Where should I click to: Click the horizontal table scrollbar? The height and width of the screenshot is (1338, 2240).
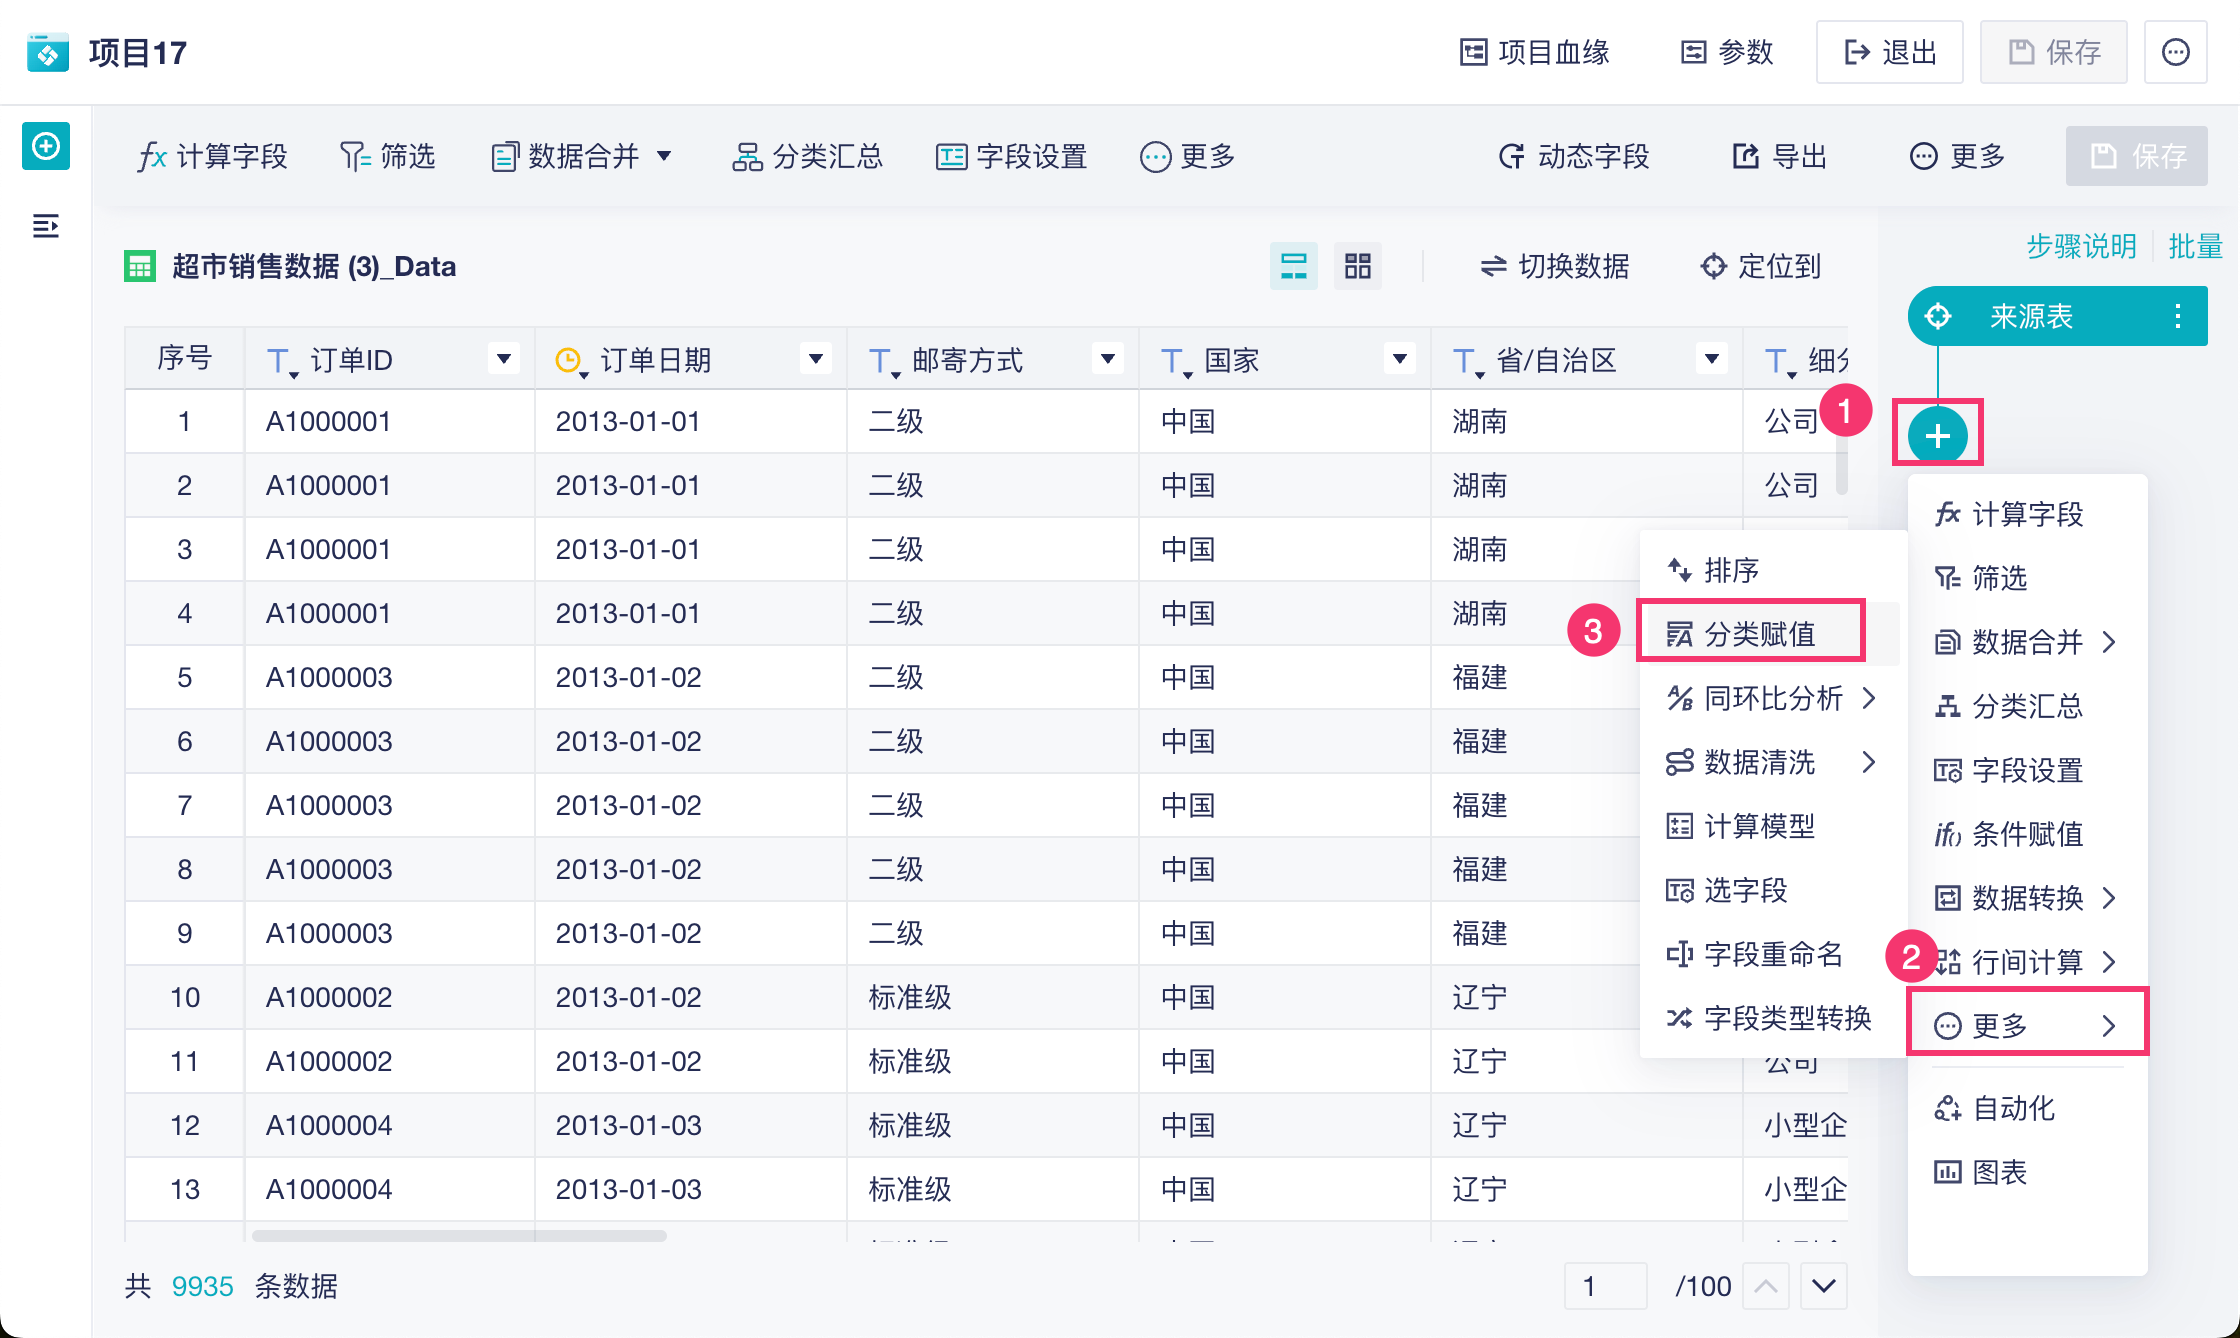click(x=460, y=1236)
